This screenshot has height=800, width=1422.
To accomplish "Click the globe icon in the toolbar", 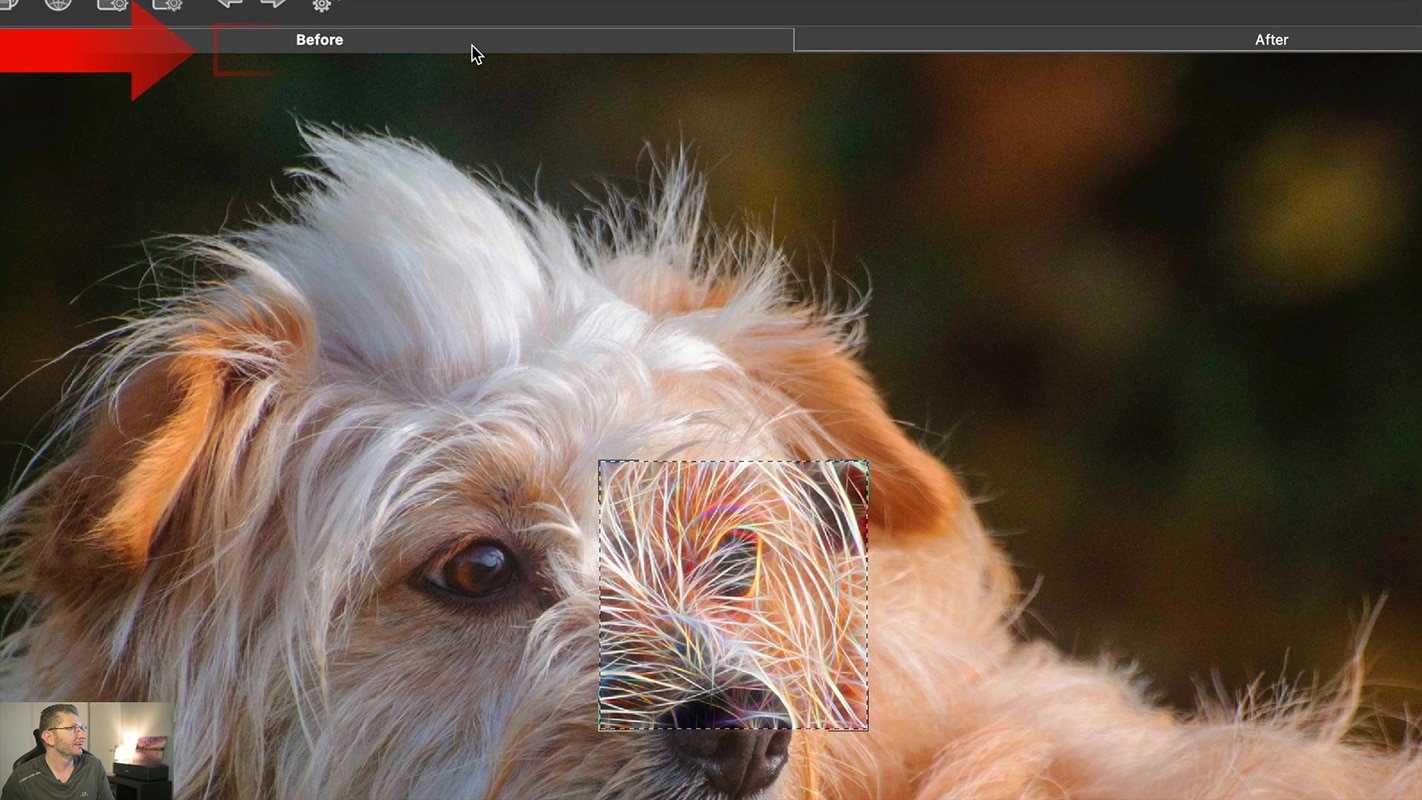I will [x=58, y=4].
